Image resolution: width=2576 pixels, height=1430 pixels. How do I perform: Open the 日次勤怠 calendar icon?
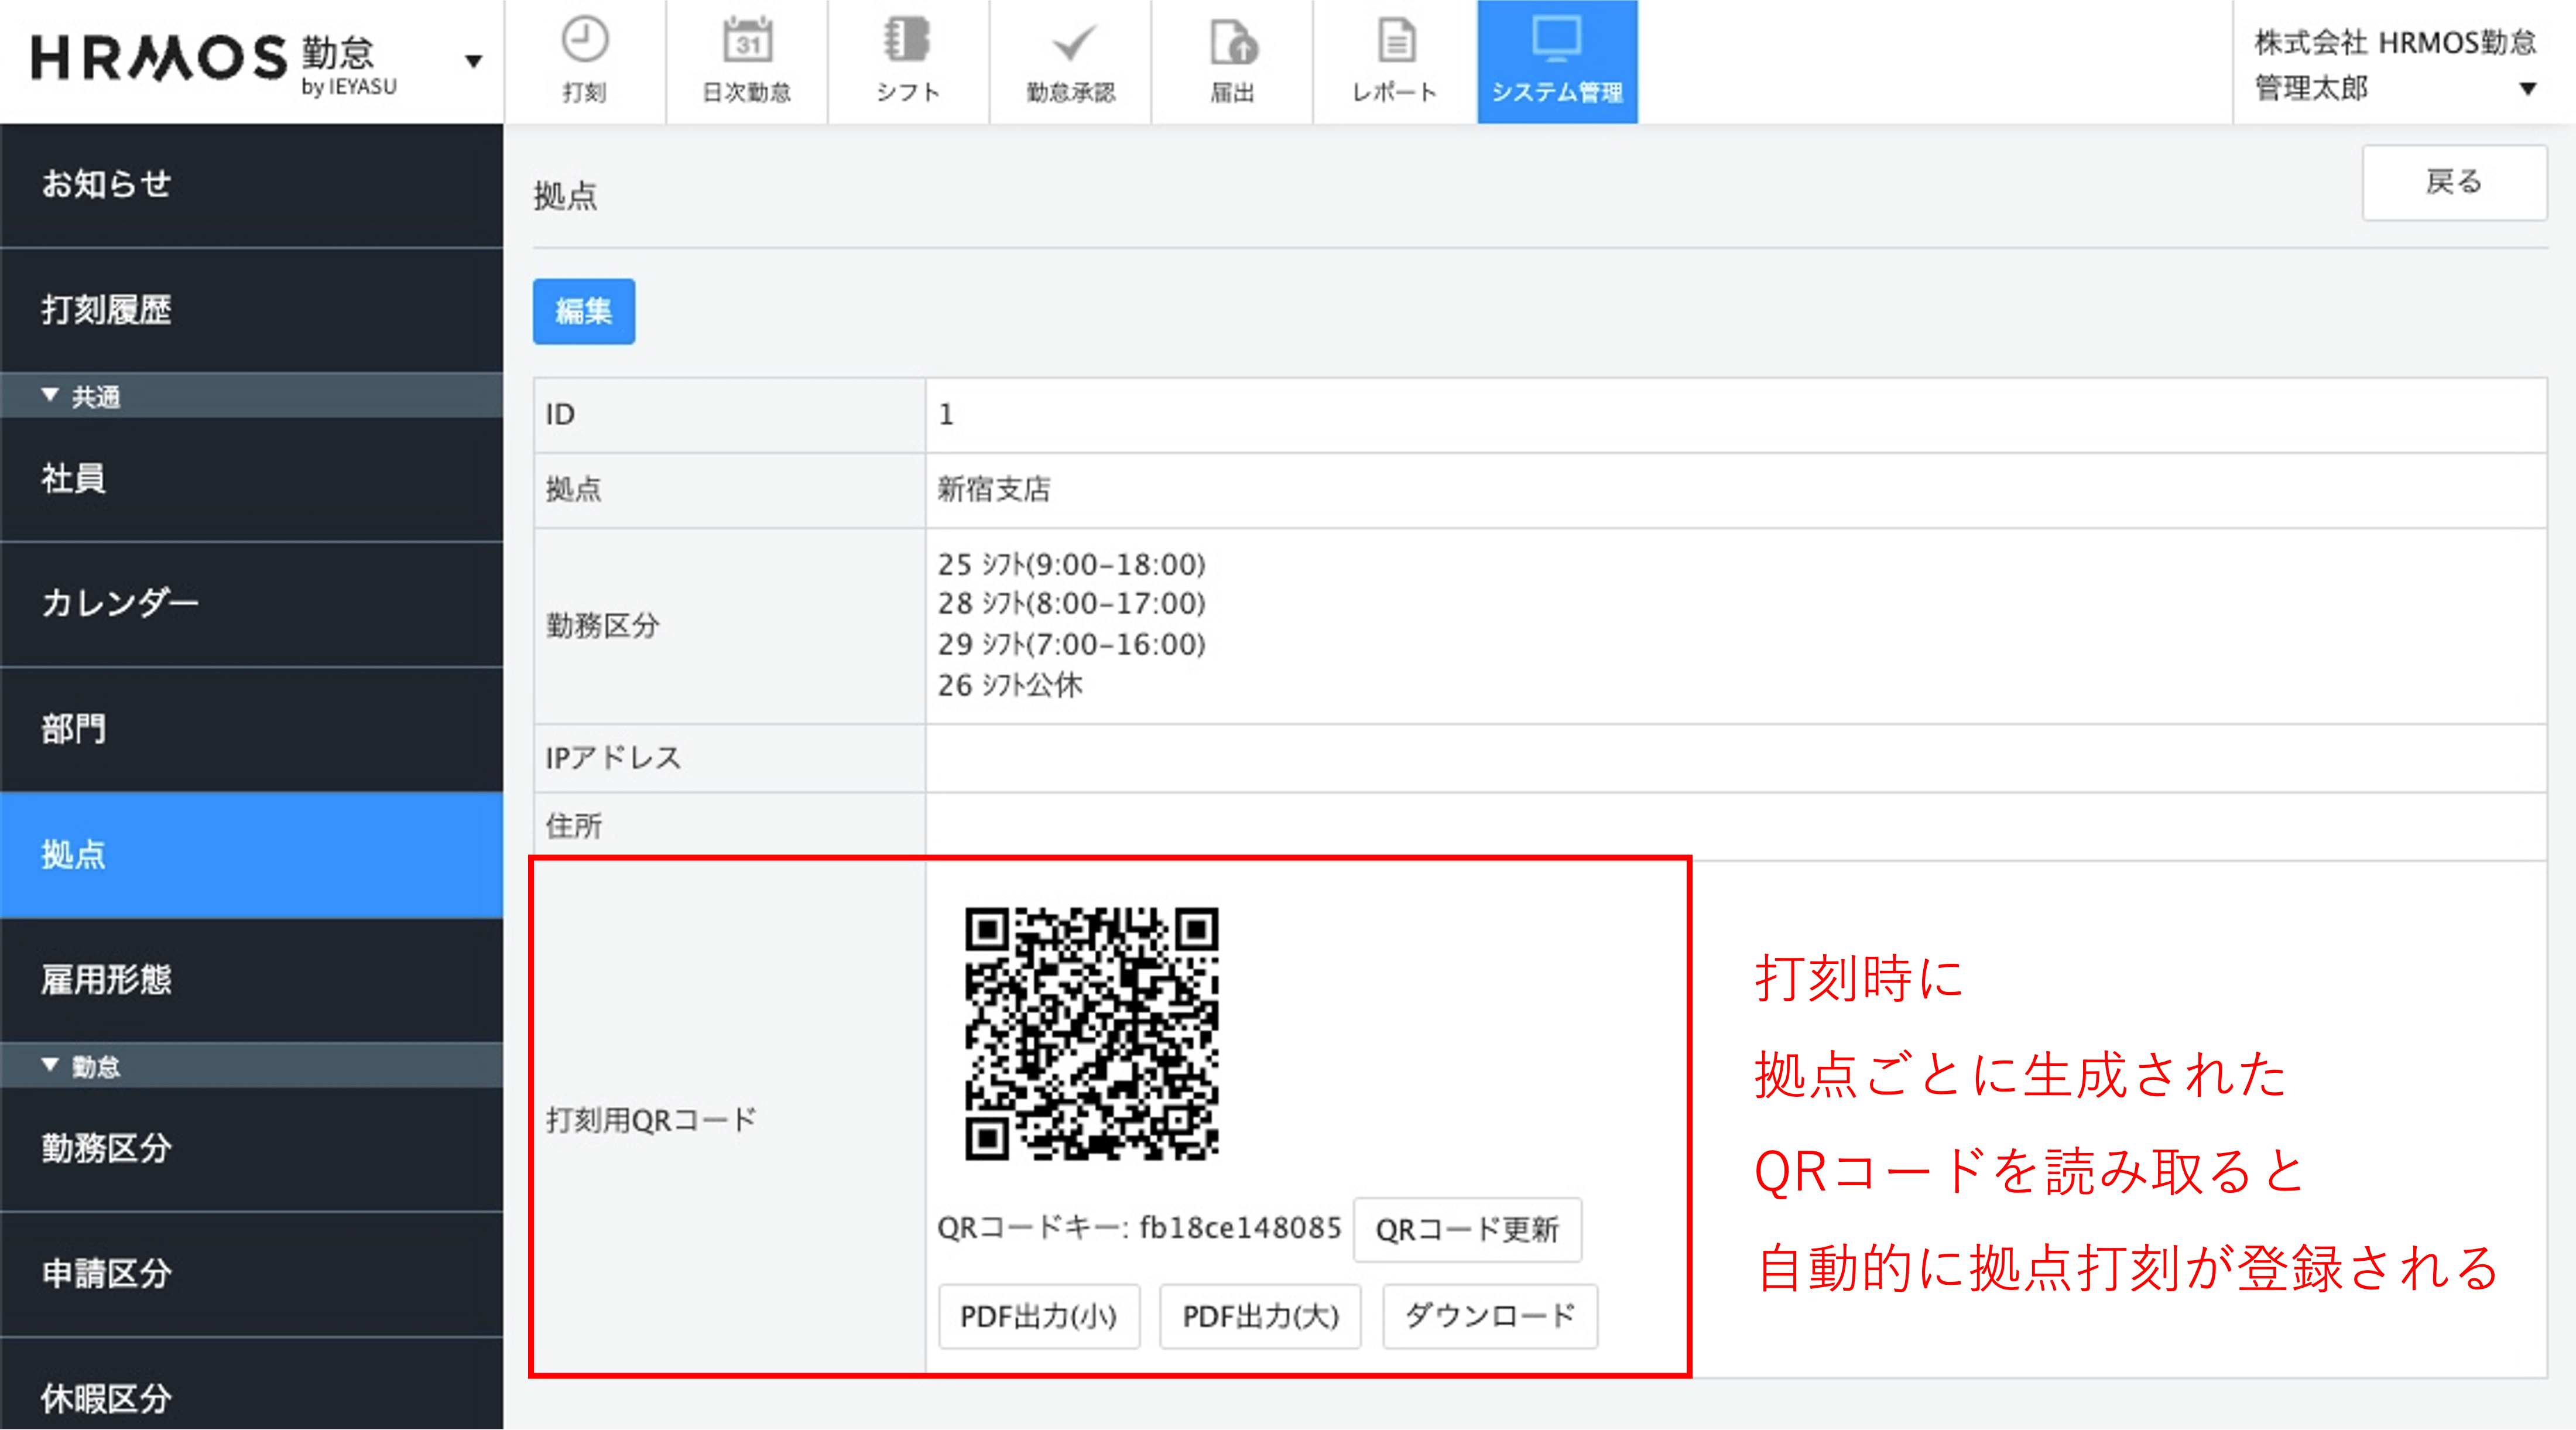pos(747,61)
